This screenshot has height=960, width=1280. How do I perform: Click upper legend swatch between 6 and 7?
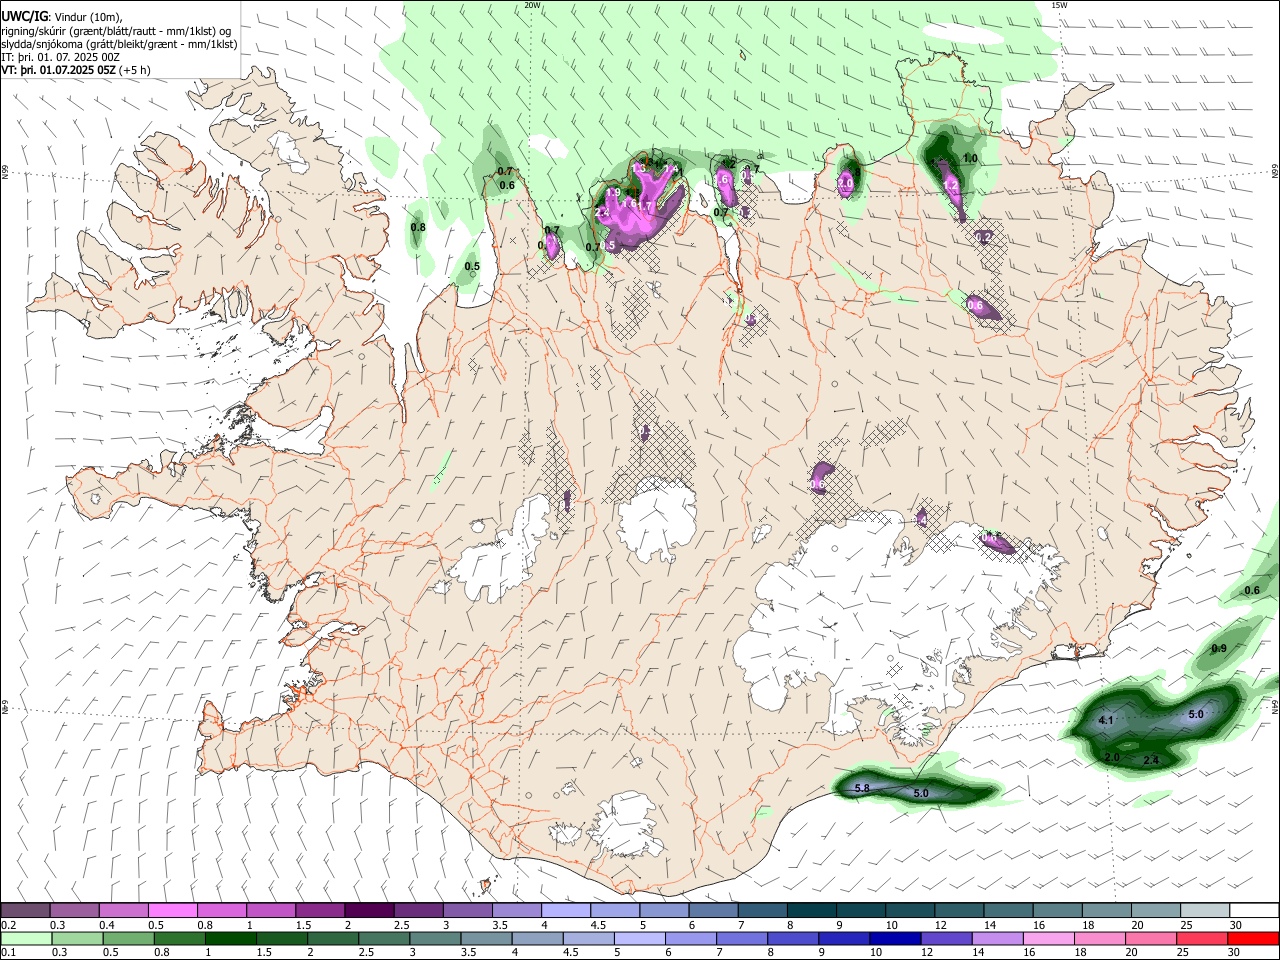click(713, 910)
